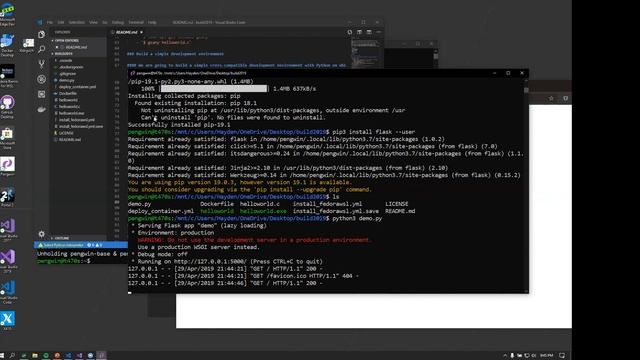Open the Selection menu in VS Code
Image resolution: width=640 pixels, height=360 pixels.
[x=76, y=22]
